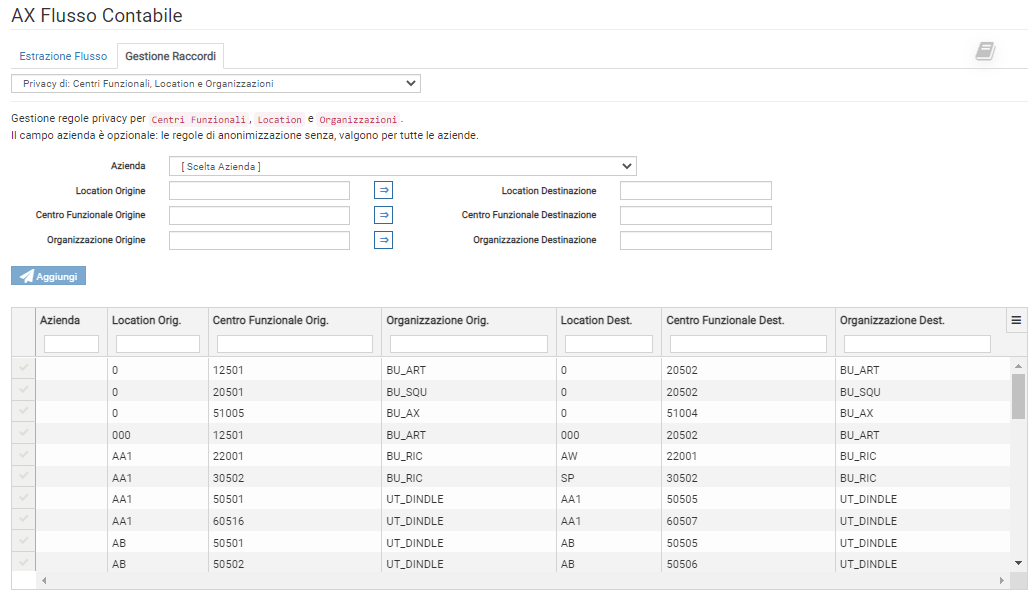This screenshot has width=1034, height=600.
Task: Copy Location Origine to destination with arrow
Action: [x=384, y=190]
